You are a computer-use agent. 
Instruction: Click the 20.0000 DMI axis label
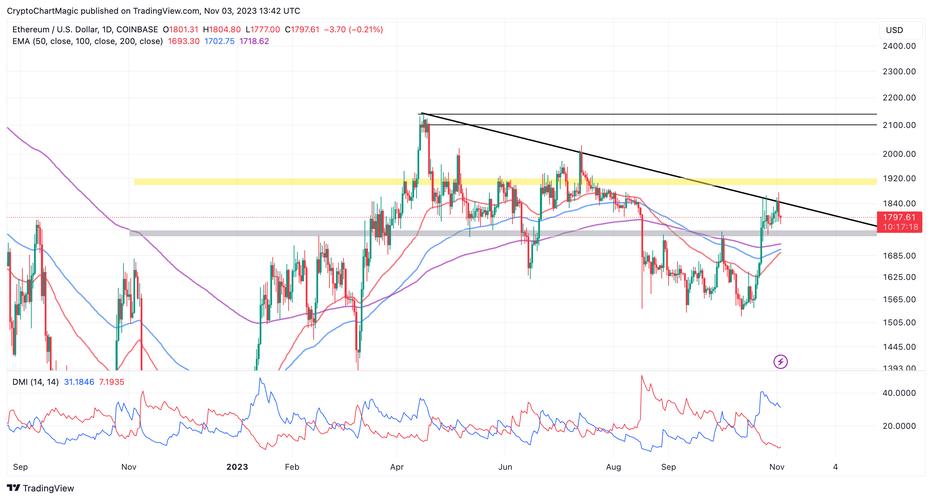coord(899,426)
